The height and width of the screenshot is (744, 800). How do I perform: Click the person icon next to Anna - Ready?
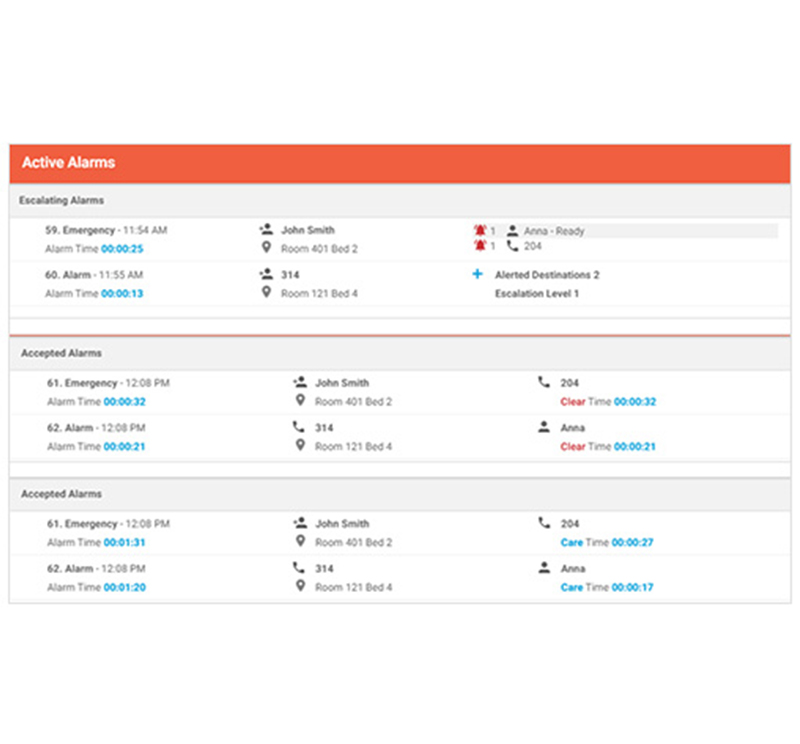(513, 231)
